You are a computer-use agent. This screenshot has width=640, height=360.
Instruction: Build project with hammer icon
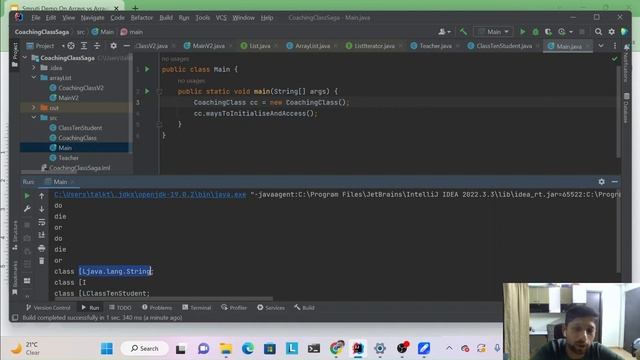pos(463,31)
